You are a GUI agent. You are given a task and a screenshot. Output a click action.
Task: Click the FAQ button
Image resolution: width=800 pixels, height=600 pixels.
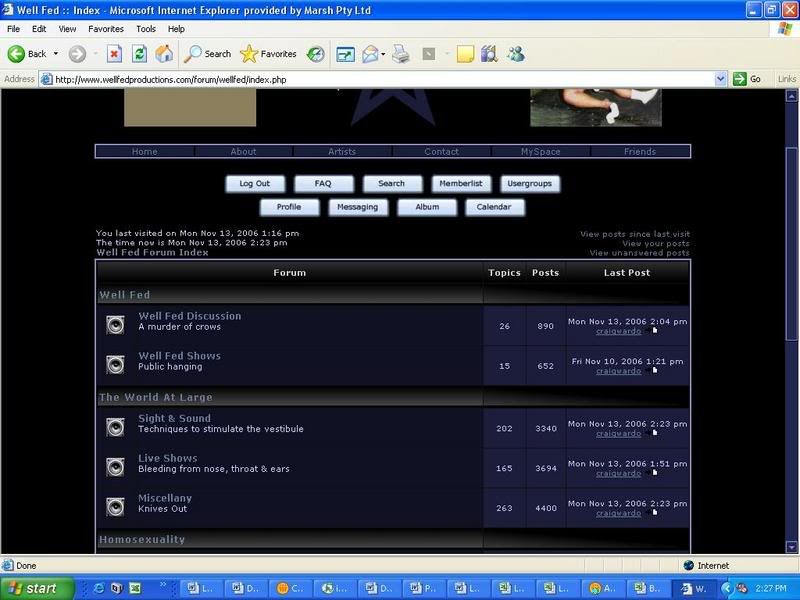[323, 184]
